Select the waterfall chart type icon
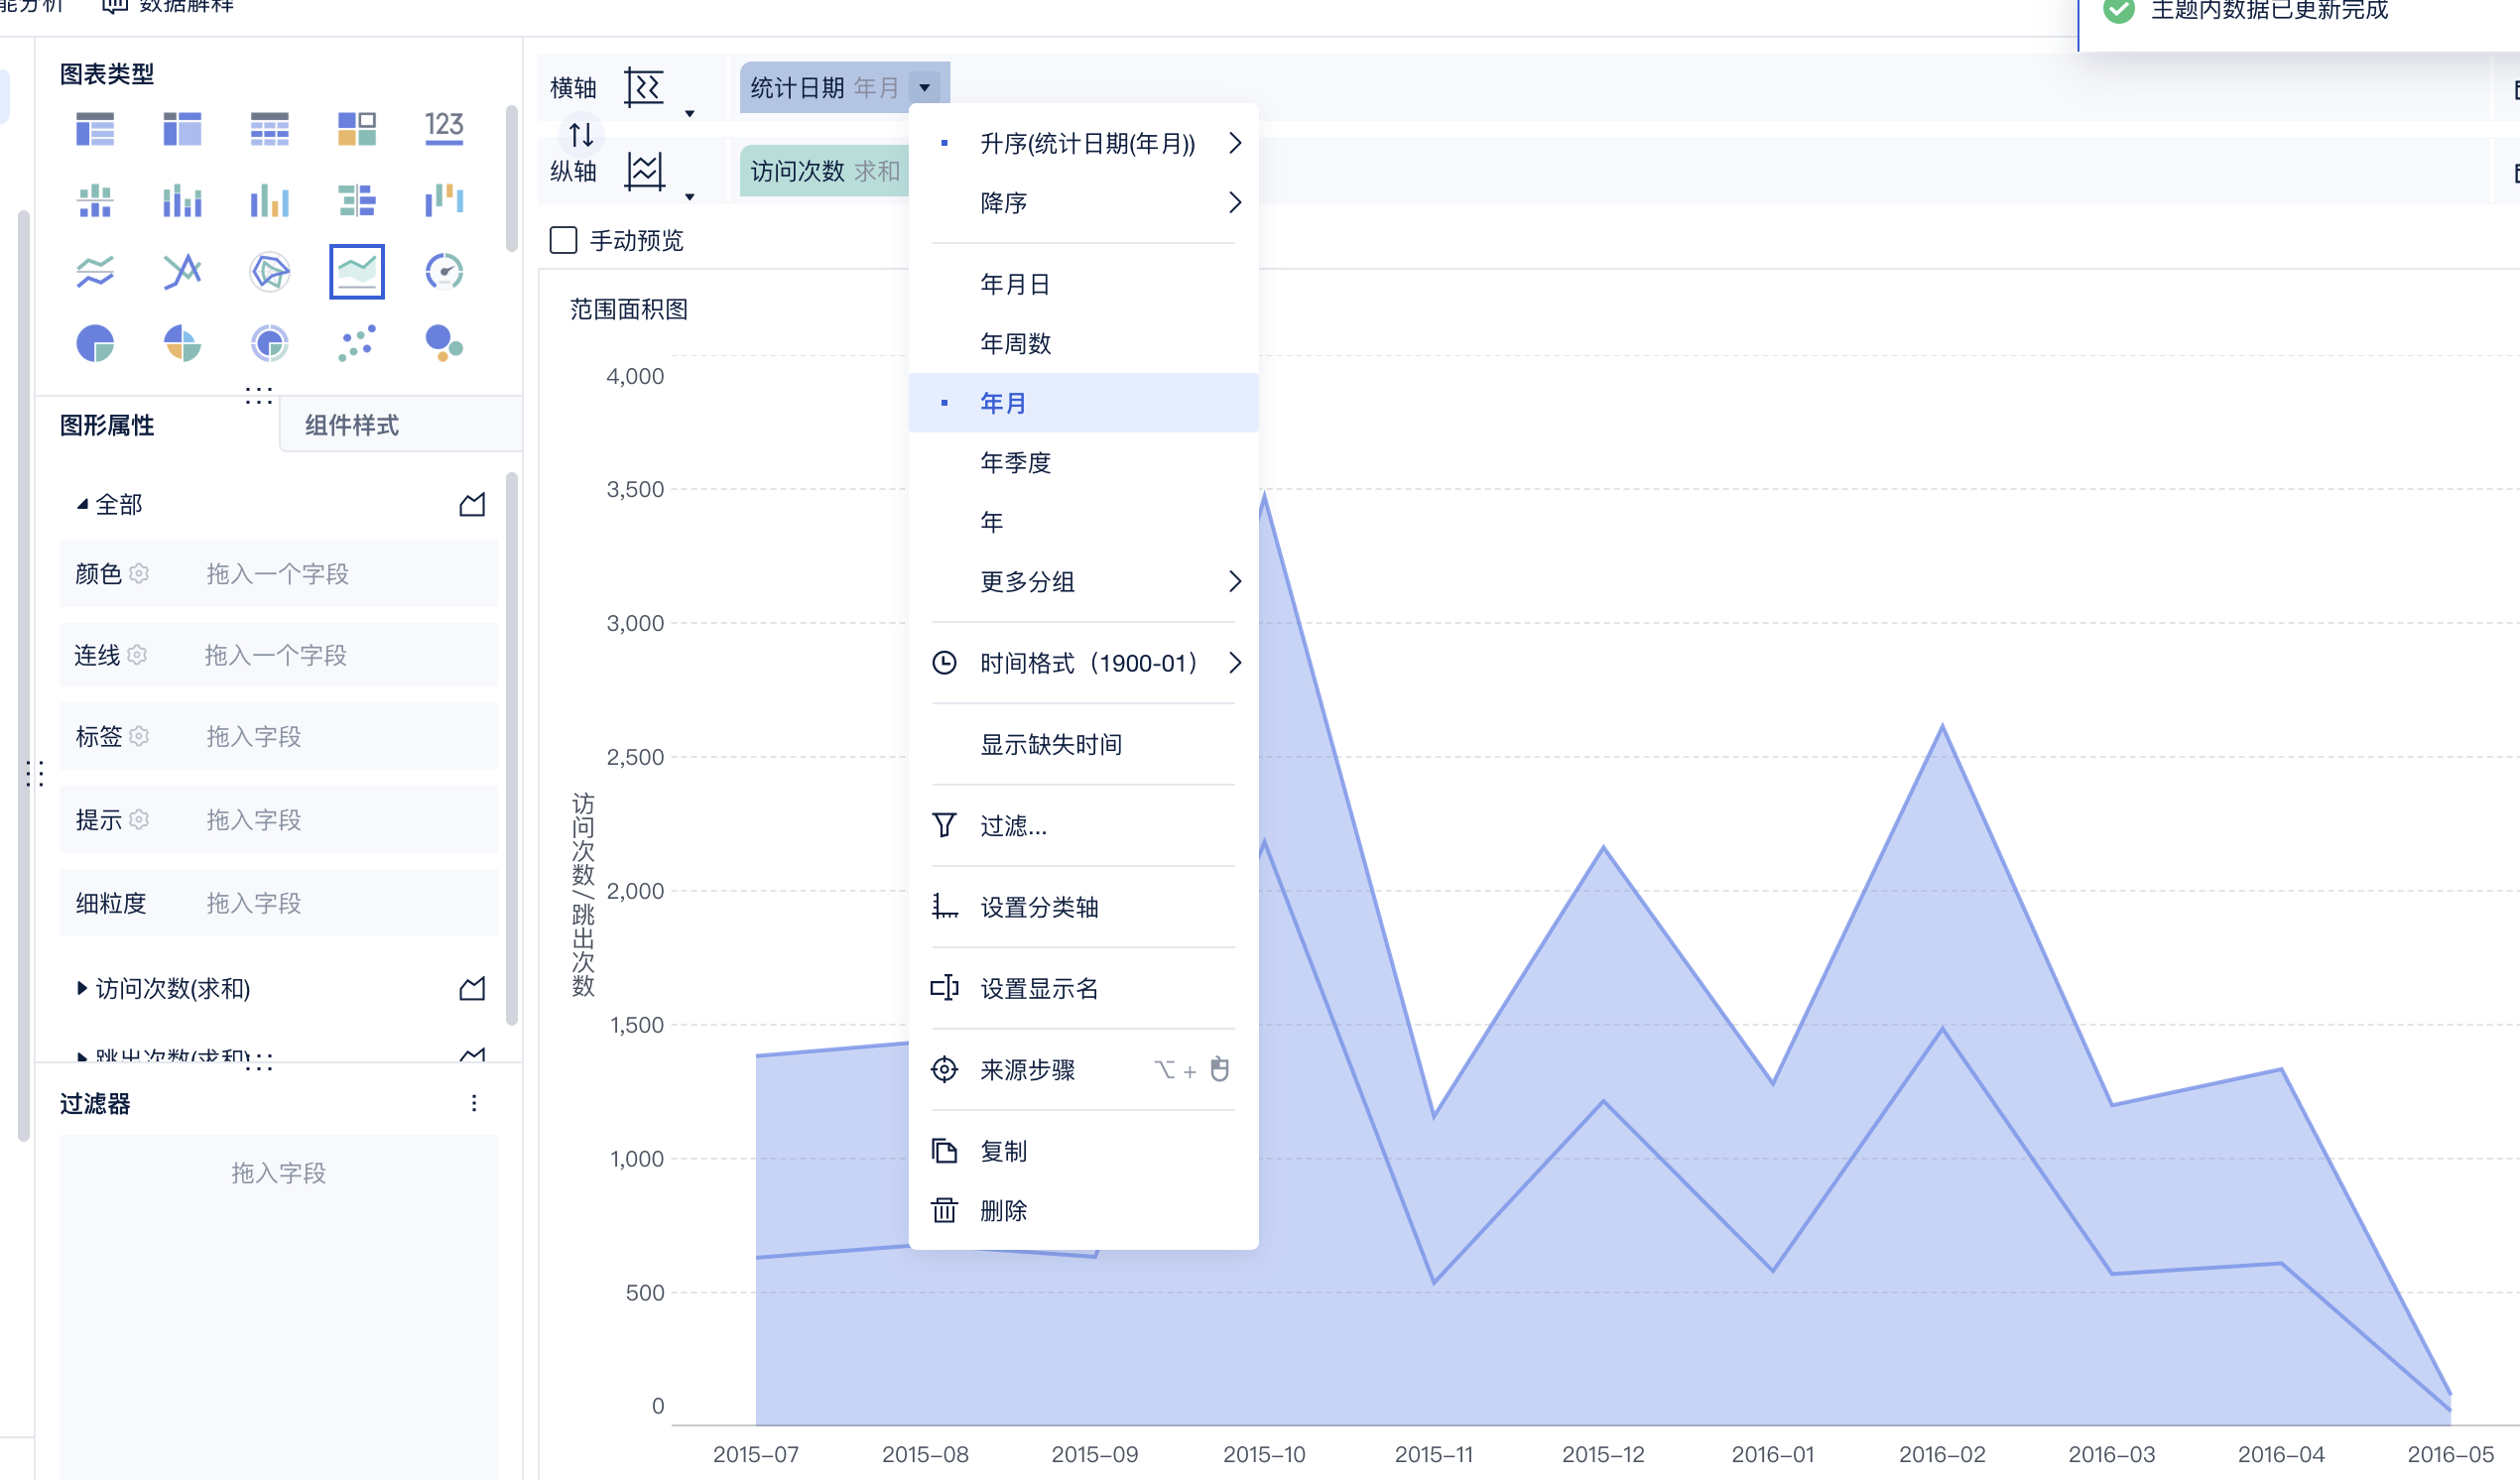The width and height of the screenshot is (2520, 1480). [x=444, y=200]
